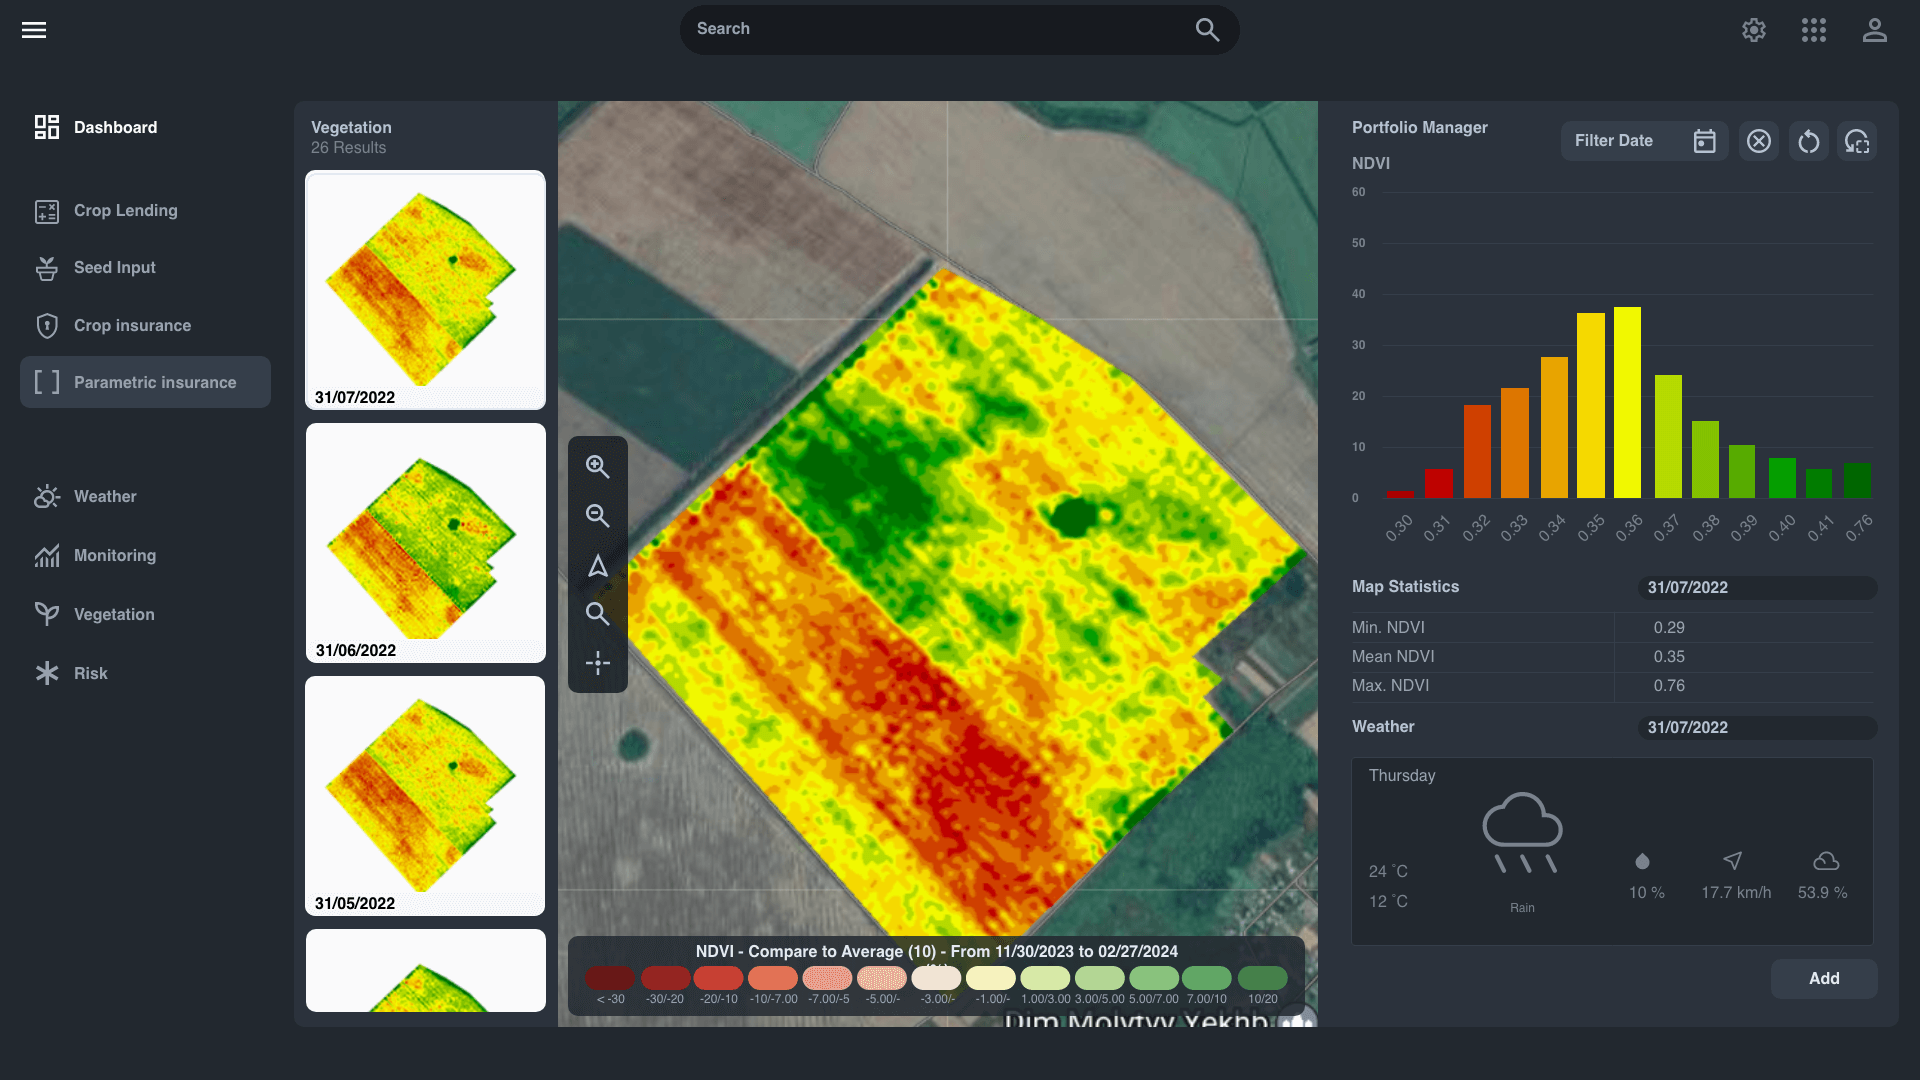Select the zoom-out tool on the map
The image size is (1920, 1080).
click(597, 516)
